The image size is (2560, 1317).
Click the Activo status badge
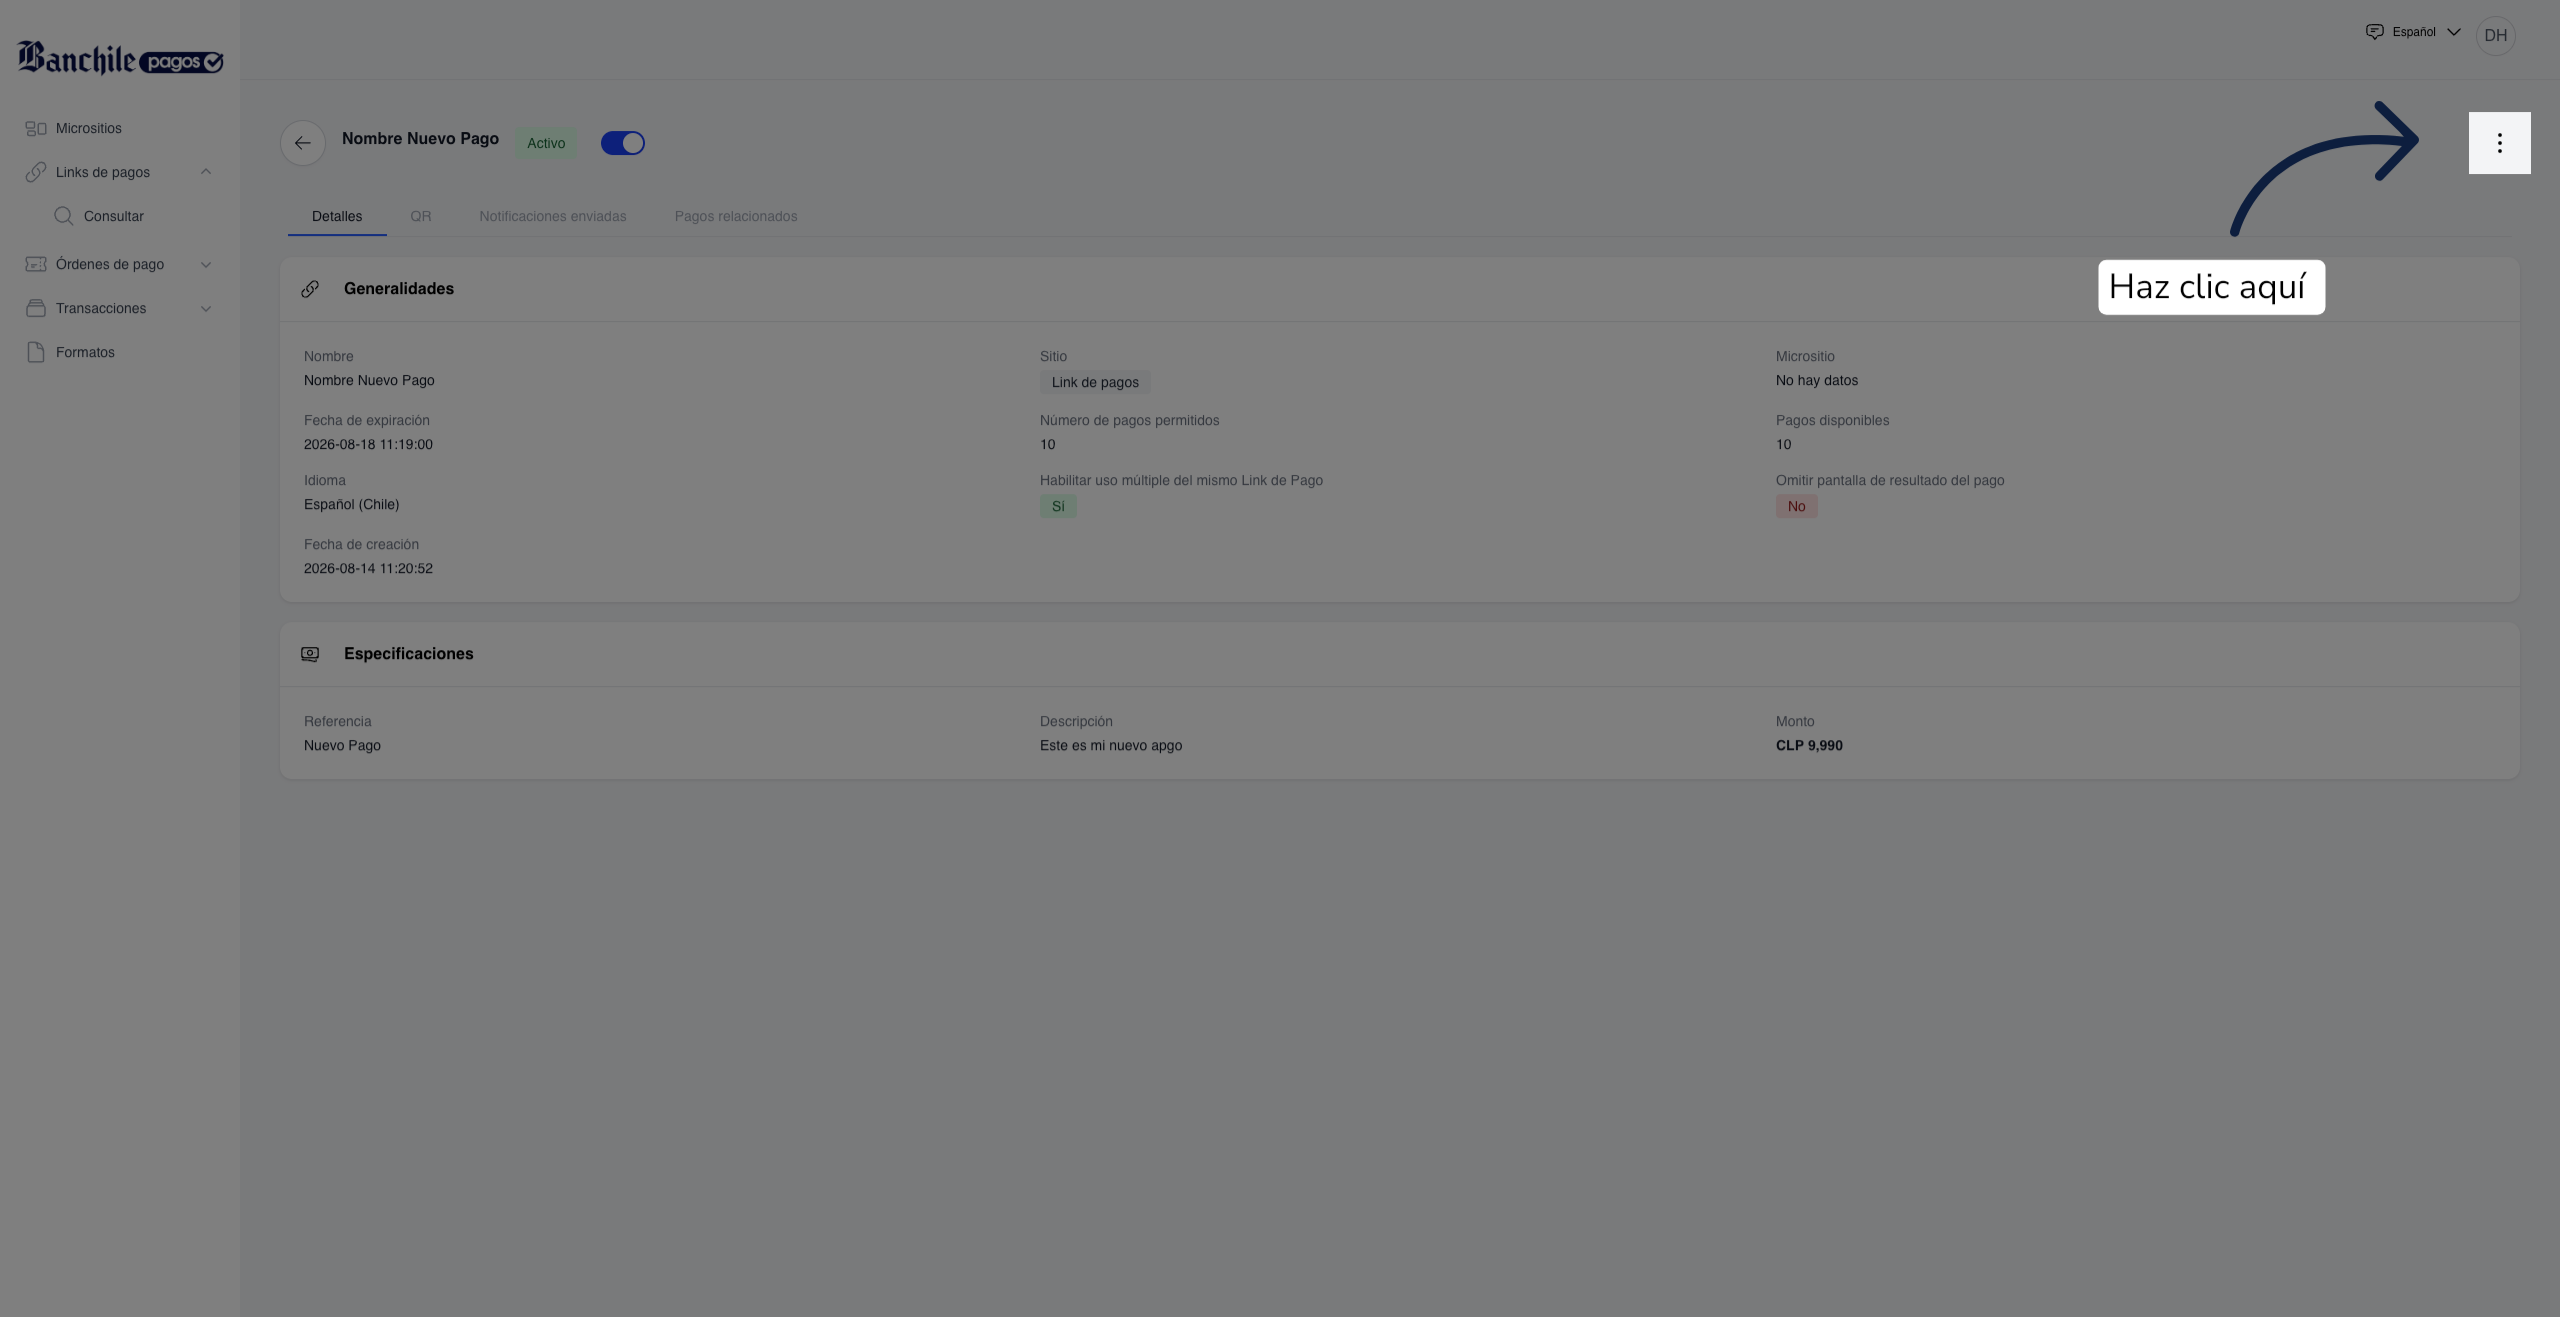pos(546,143)
